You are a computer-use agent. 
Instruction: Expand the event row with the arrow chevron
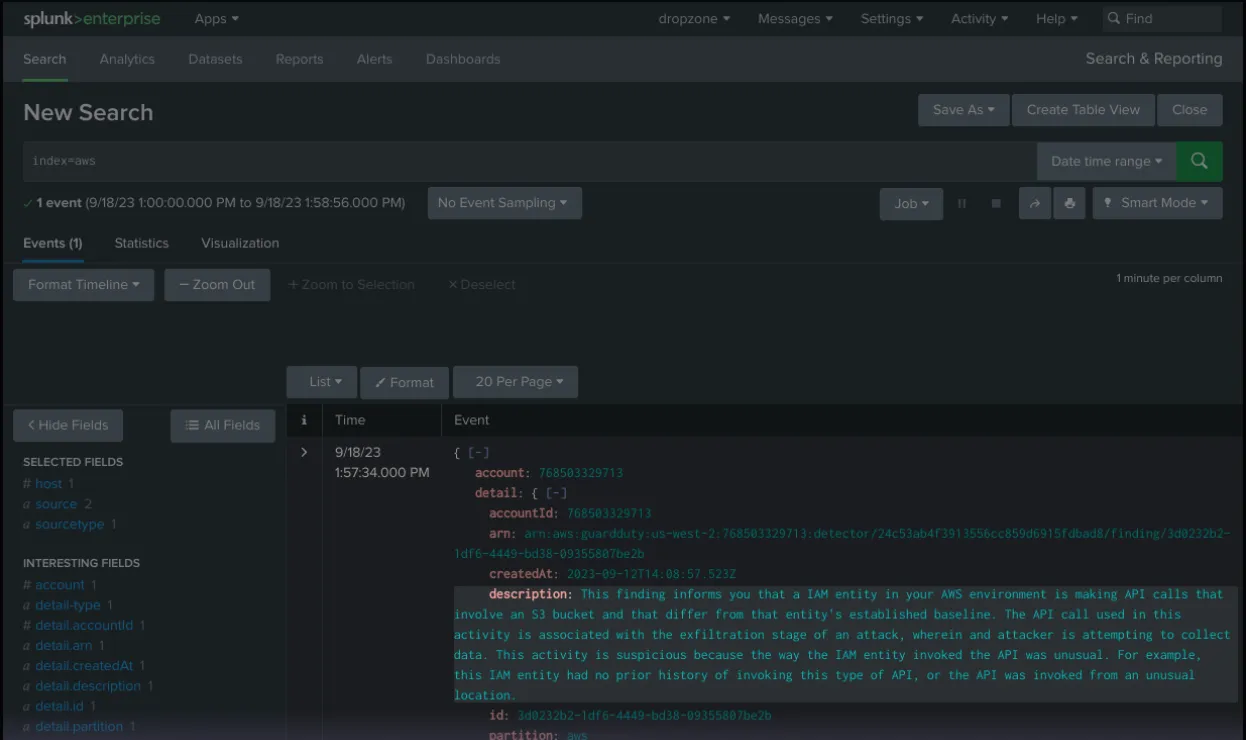[x=303, y=451]
